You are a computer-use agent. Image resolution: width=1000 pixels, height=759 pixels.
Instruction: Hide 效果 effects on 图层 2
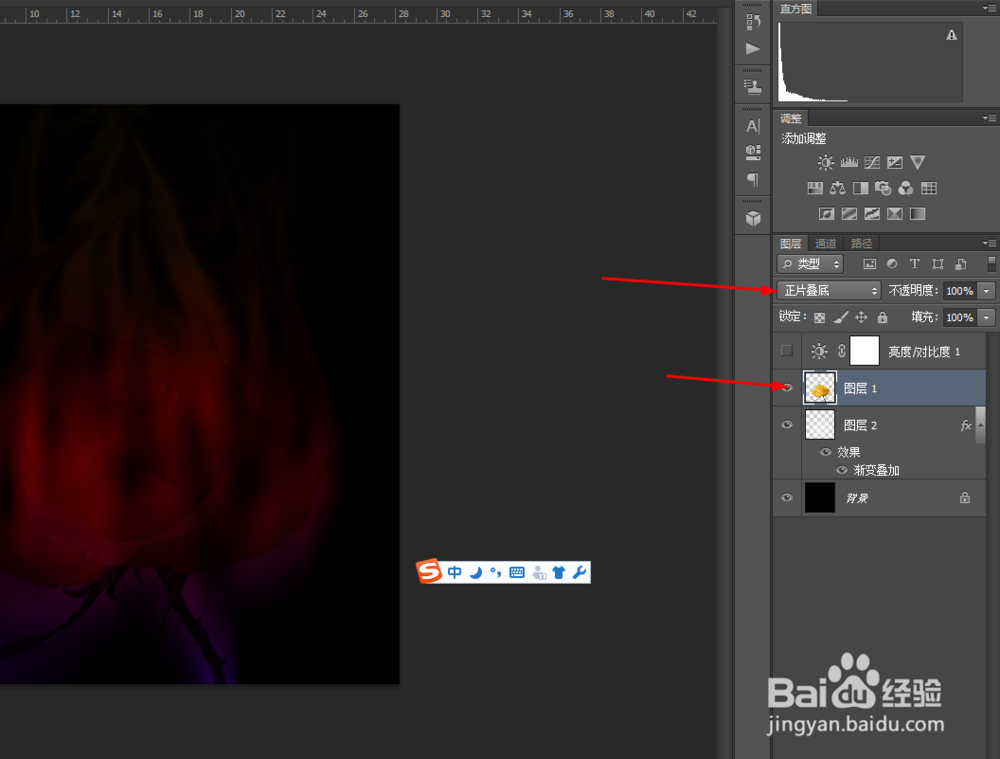click(825, 452)
